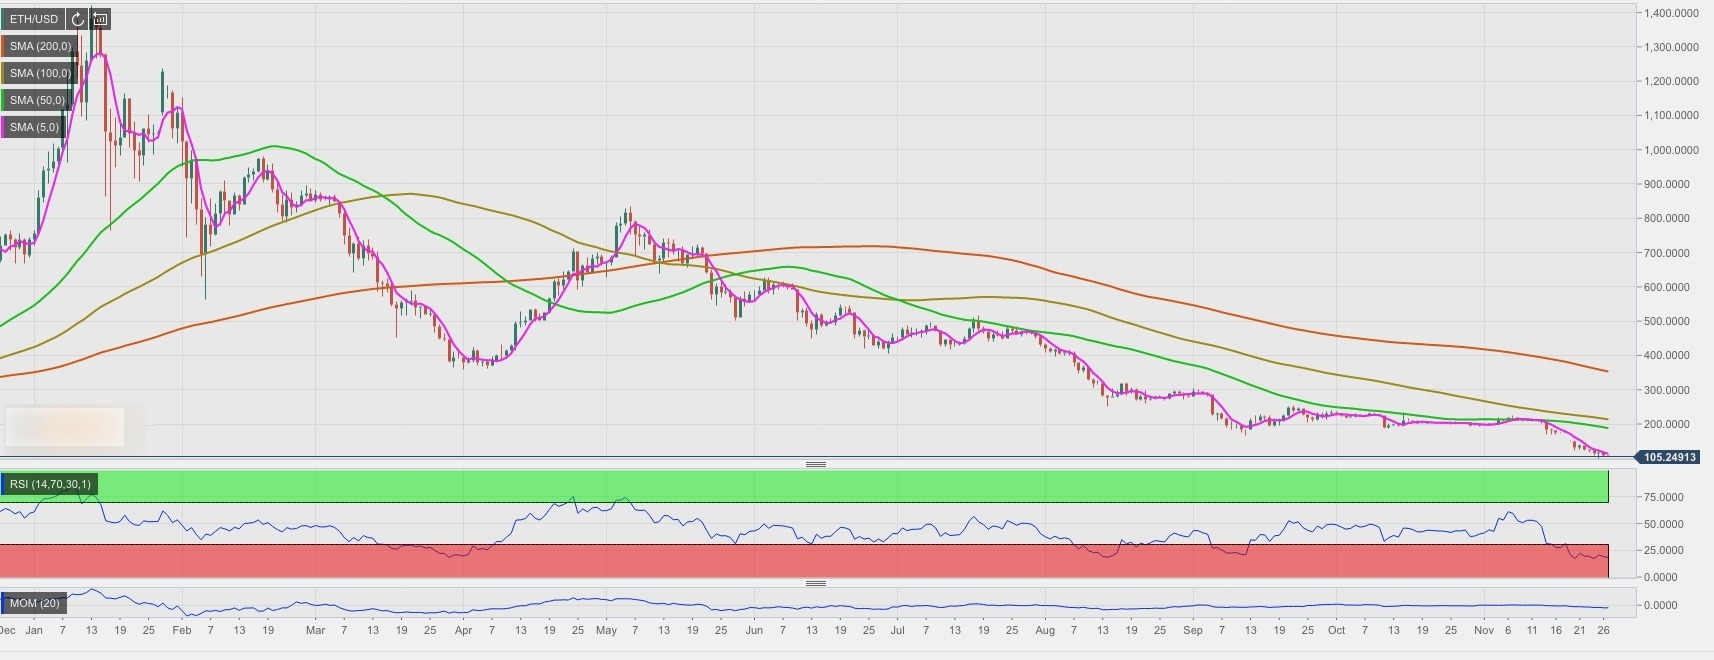Click the magenta SMA 5 color marker
This screenshot has width=1714, height=660.
tap(3, 127)
